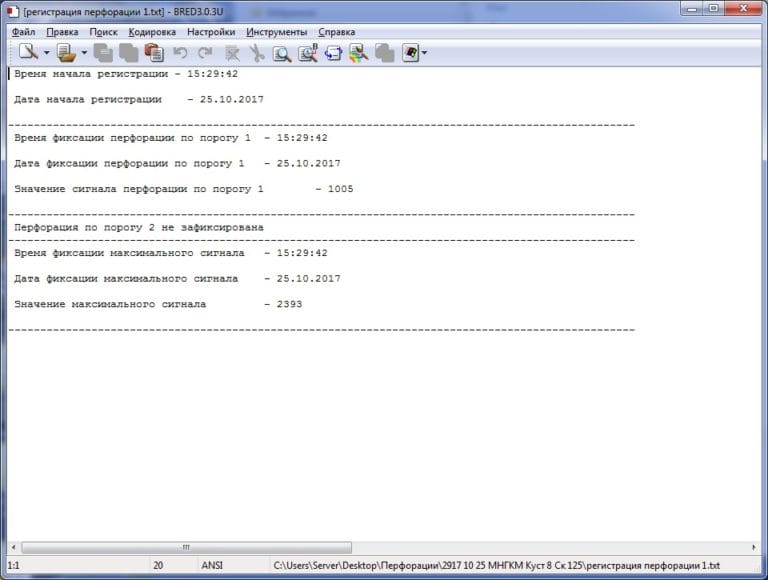Click the New document toolbar icon

pos(28,52)
